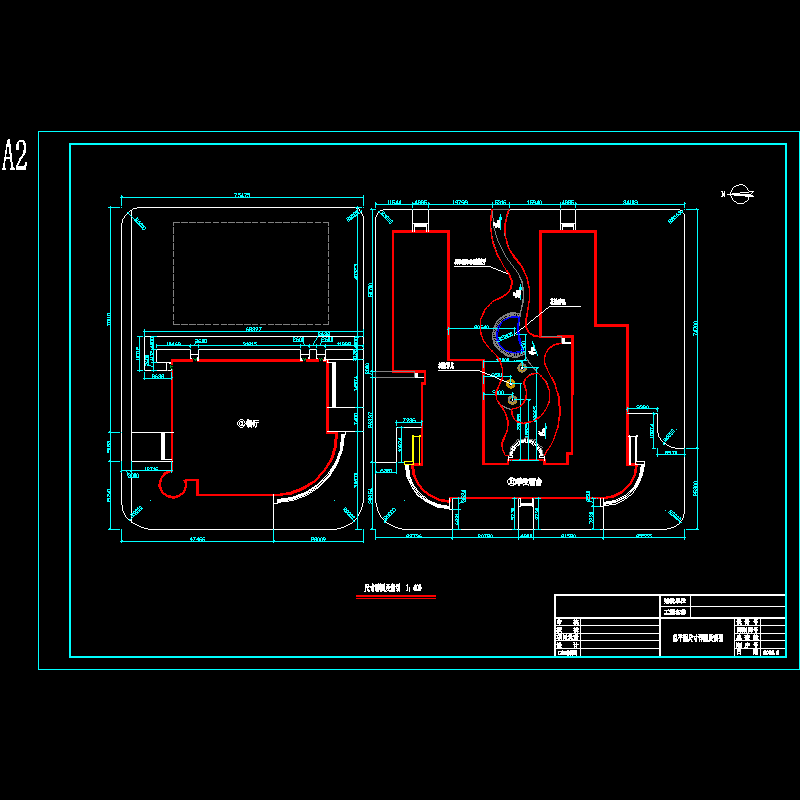Select the top-right header row of title block

[x=738, y=601]
